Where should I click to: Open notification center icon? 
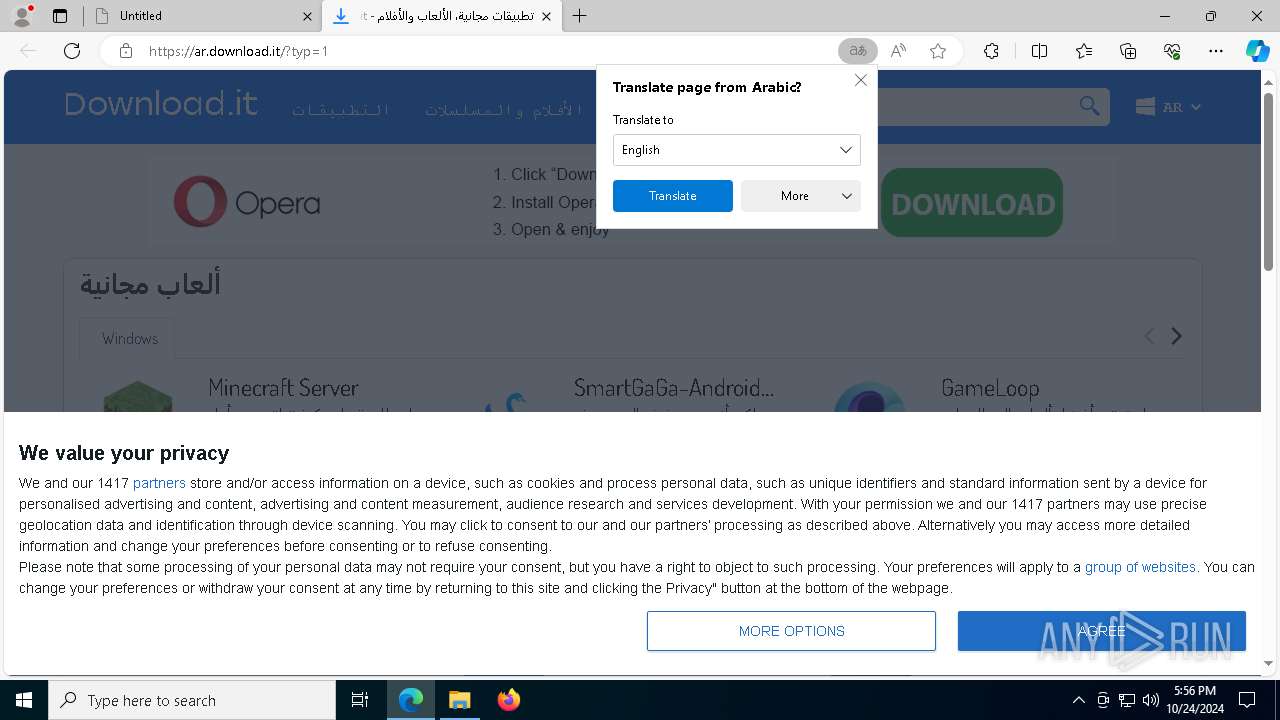(x=1247, y=700)
